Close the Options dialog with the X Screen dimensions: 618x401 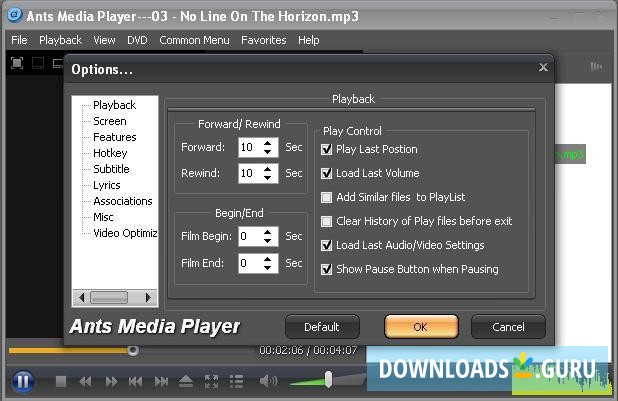pyautogui.click(x=543, y=67)
